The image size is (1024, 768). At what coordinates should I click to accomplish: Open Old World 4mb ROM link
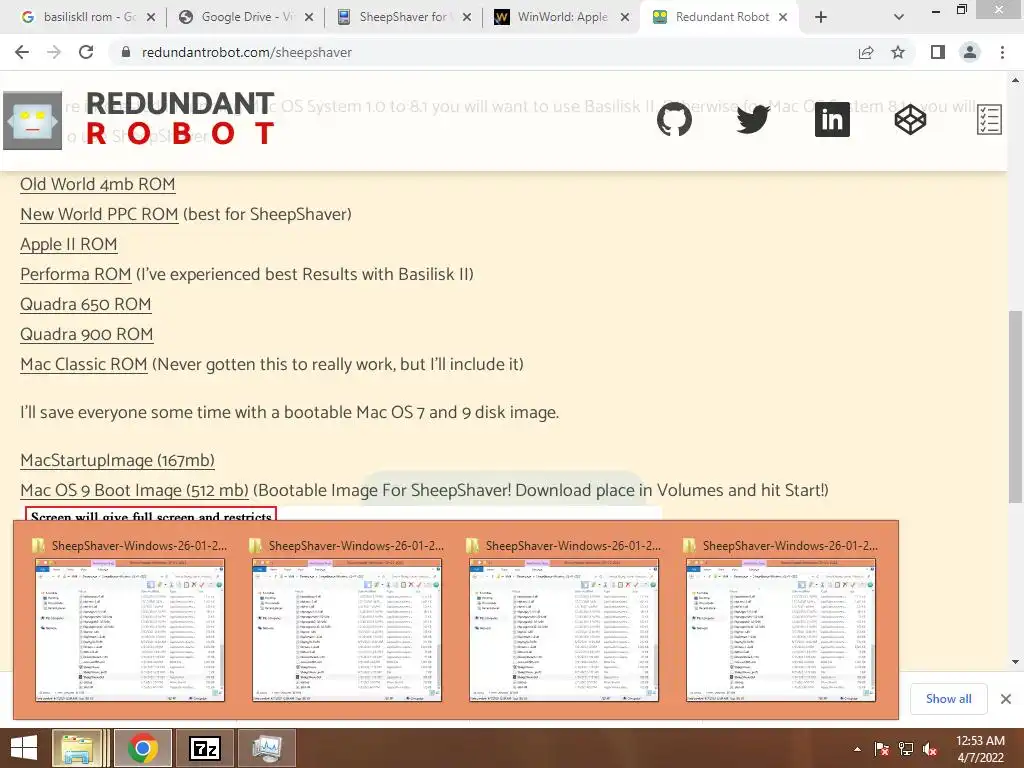97,184
